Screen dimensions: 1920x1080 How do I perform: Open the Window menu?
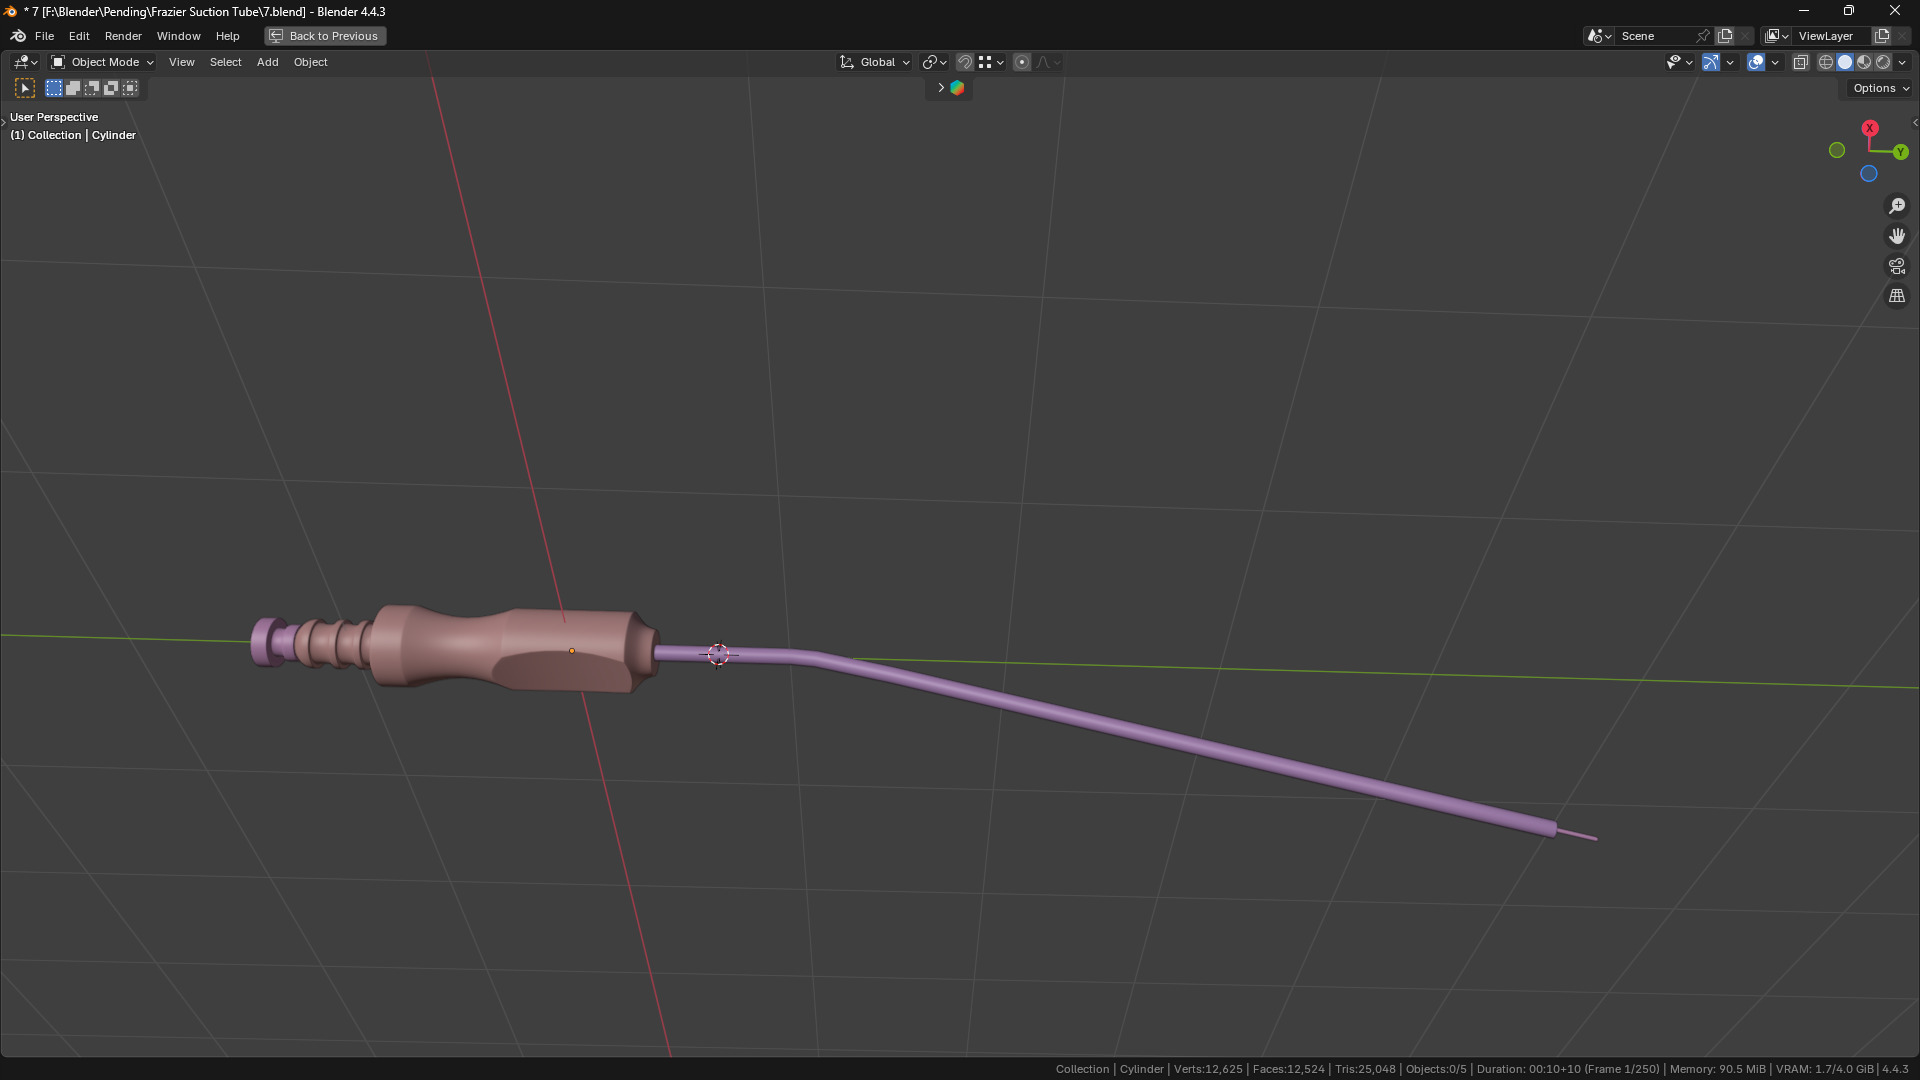178,36
